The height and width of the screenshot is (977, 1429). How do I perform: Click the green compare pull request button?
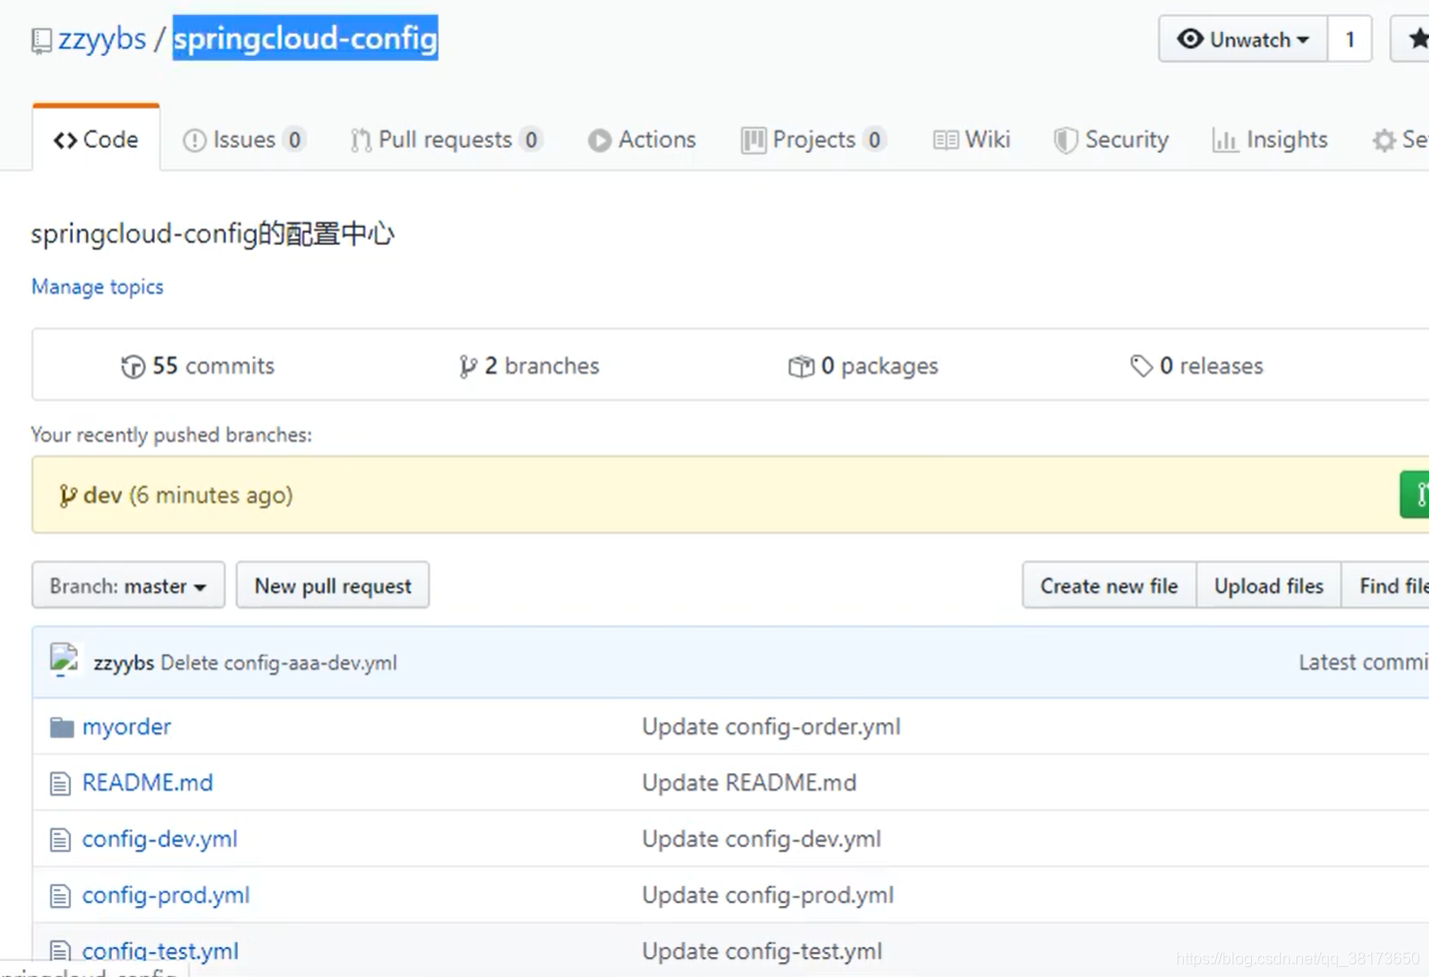tap(1415, 494)
